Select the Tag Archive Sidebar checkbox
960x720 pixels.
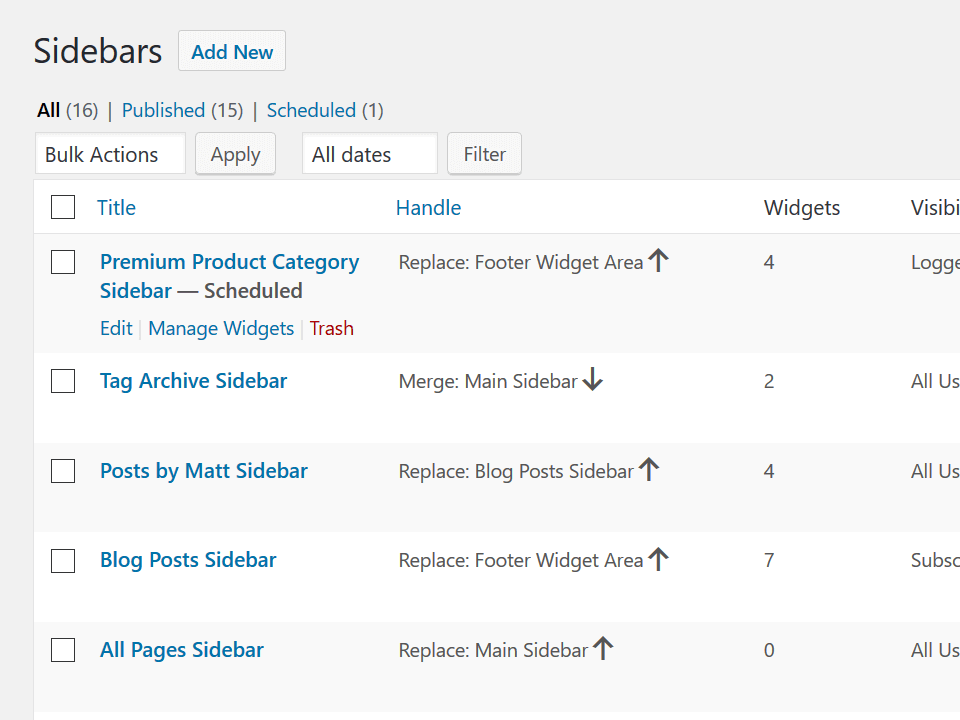click(x=62, y=381)
